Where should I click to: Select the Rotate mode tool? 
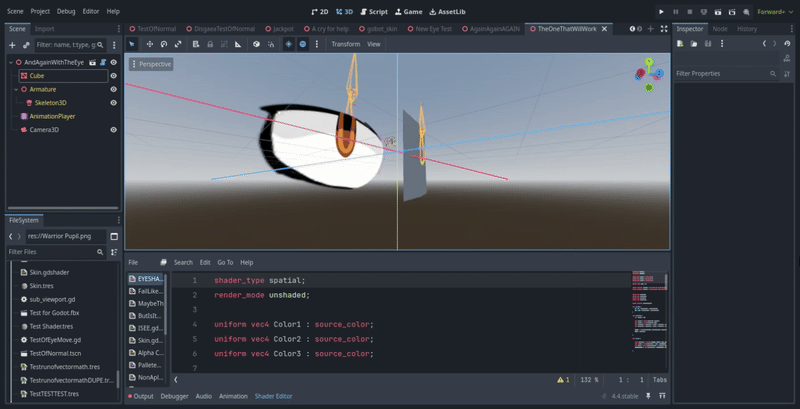pyautogui.click(x=164, y=44)
